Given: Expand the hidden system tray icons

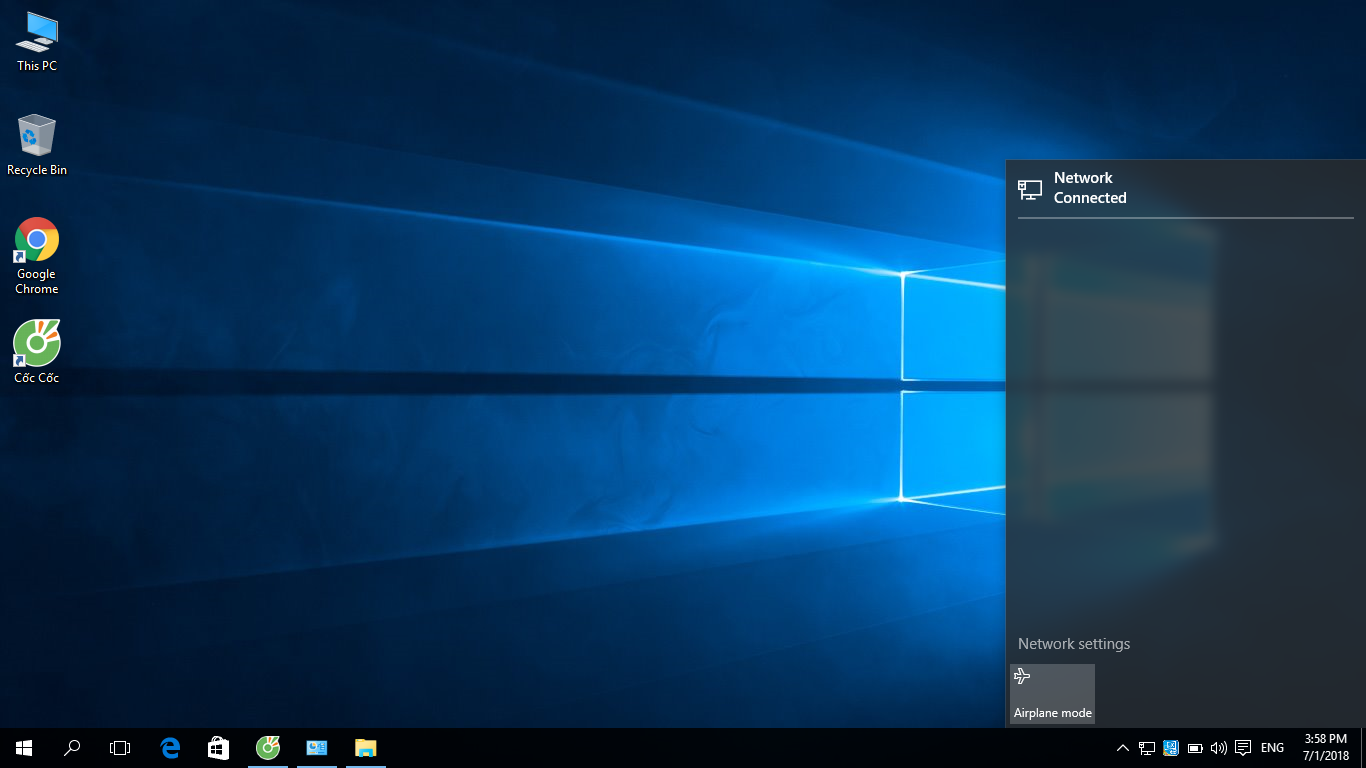Looking at the screenshot, I should coord(1122,747).
